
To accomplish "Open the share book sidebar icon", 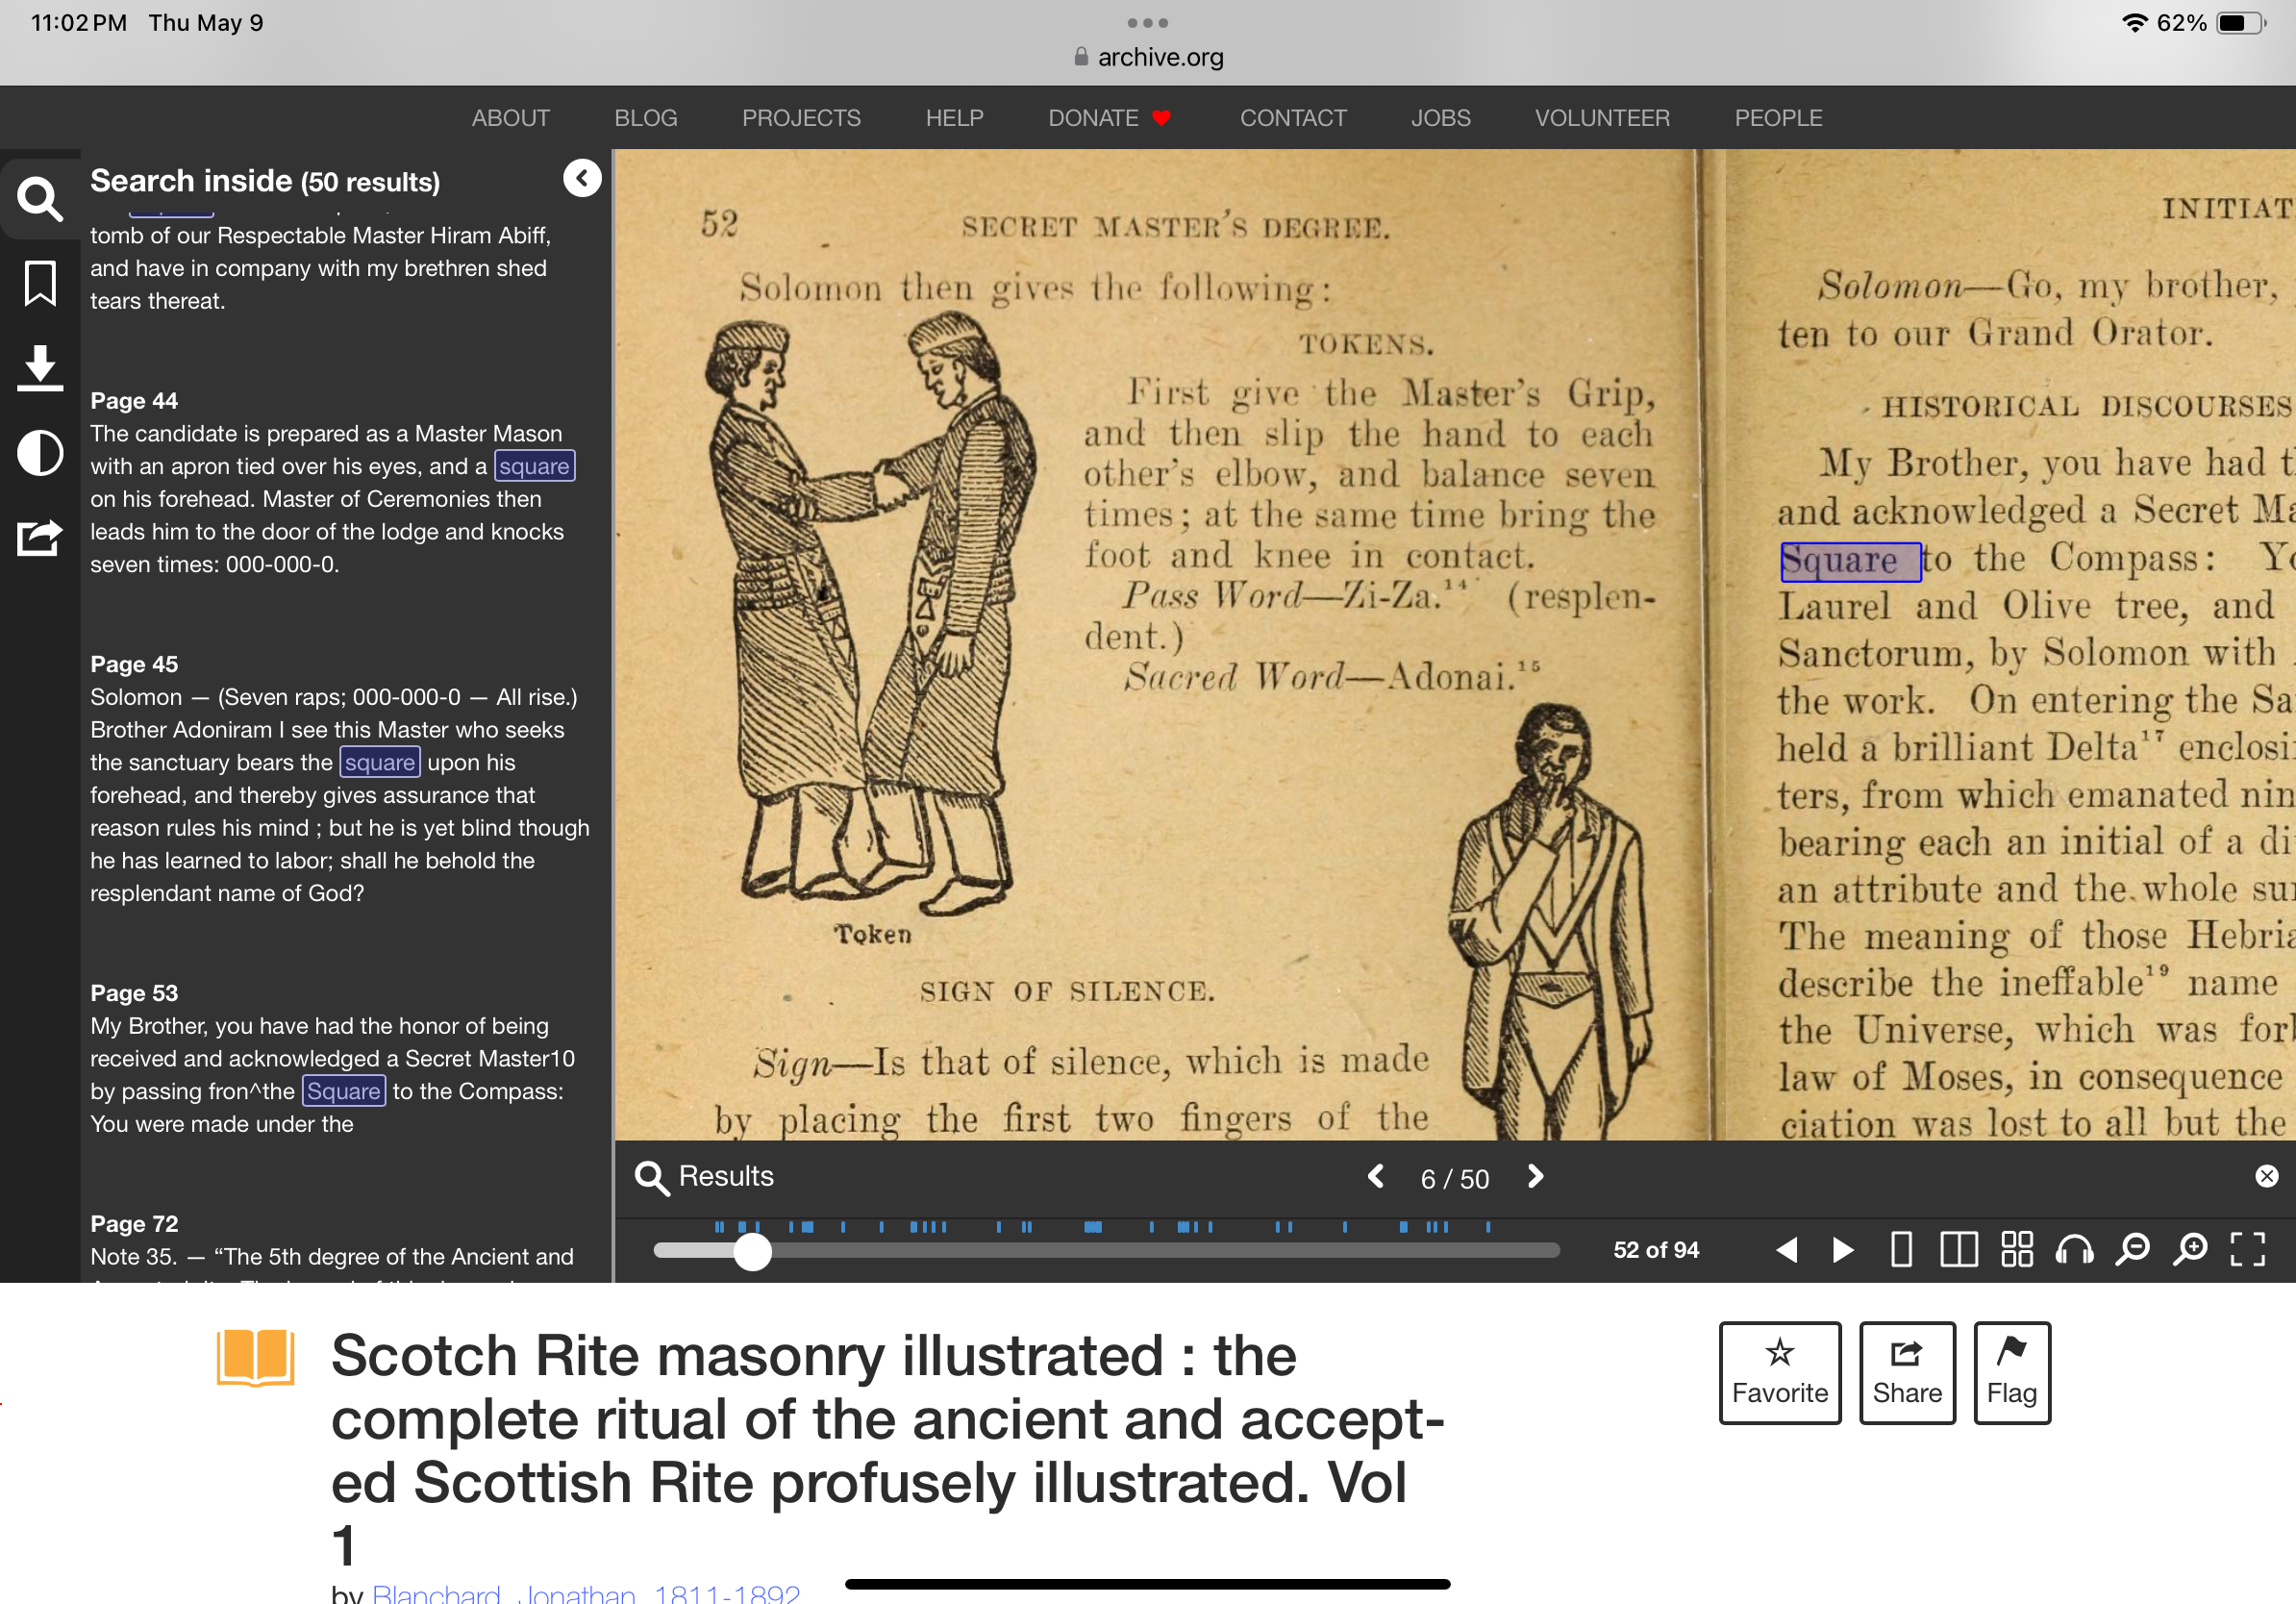I will [x=40, y=538].
